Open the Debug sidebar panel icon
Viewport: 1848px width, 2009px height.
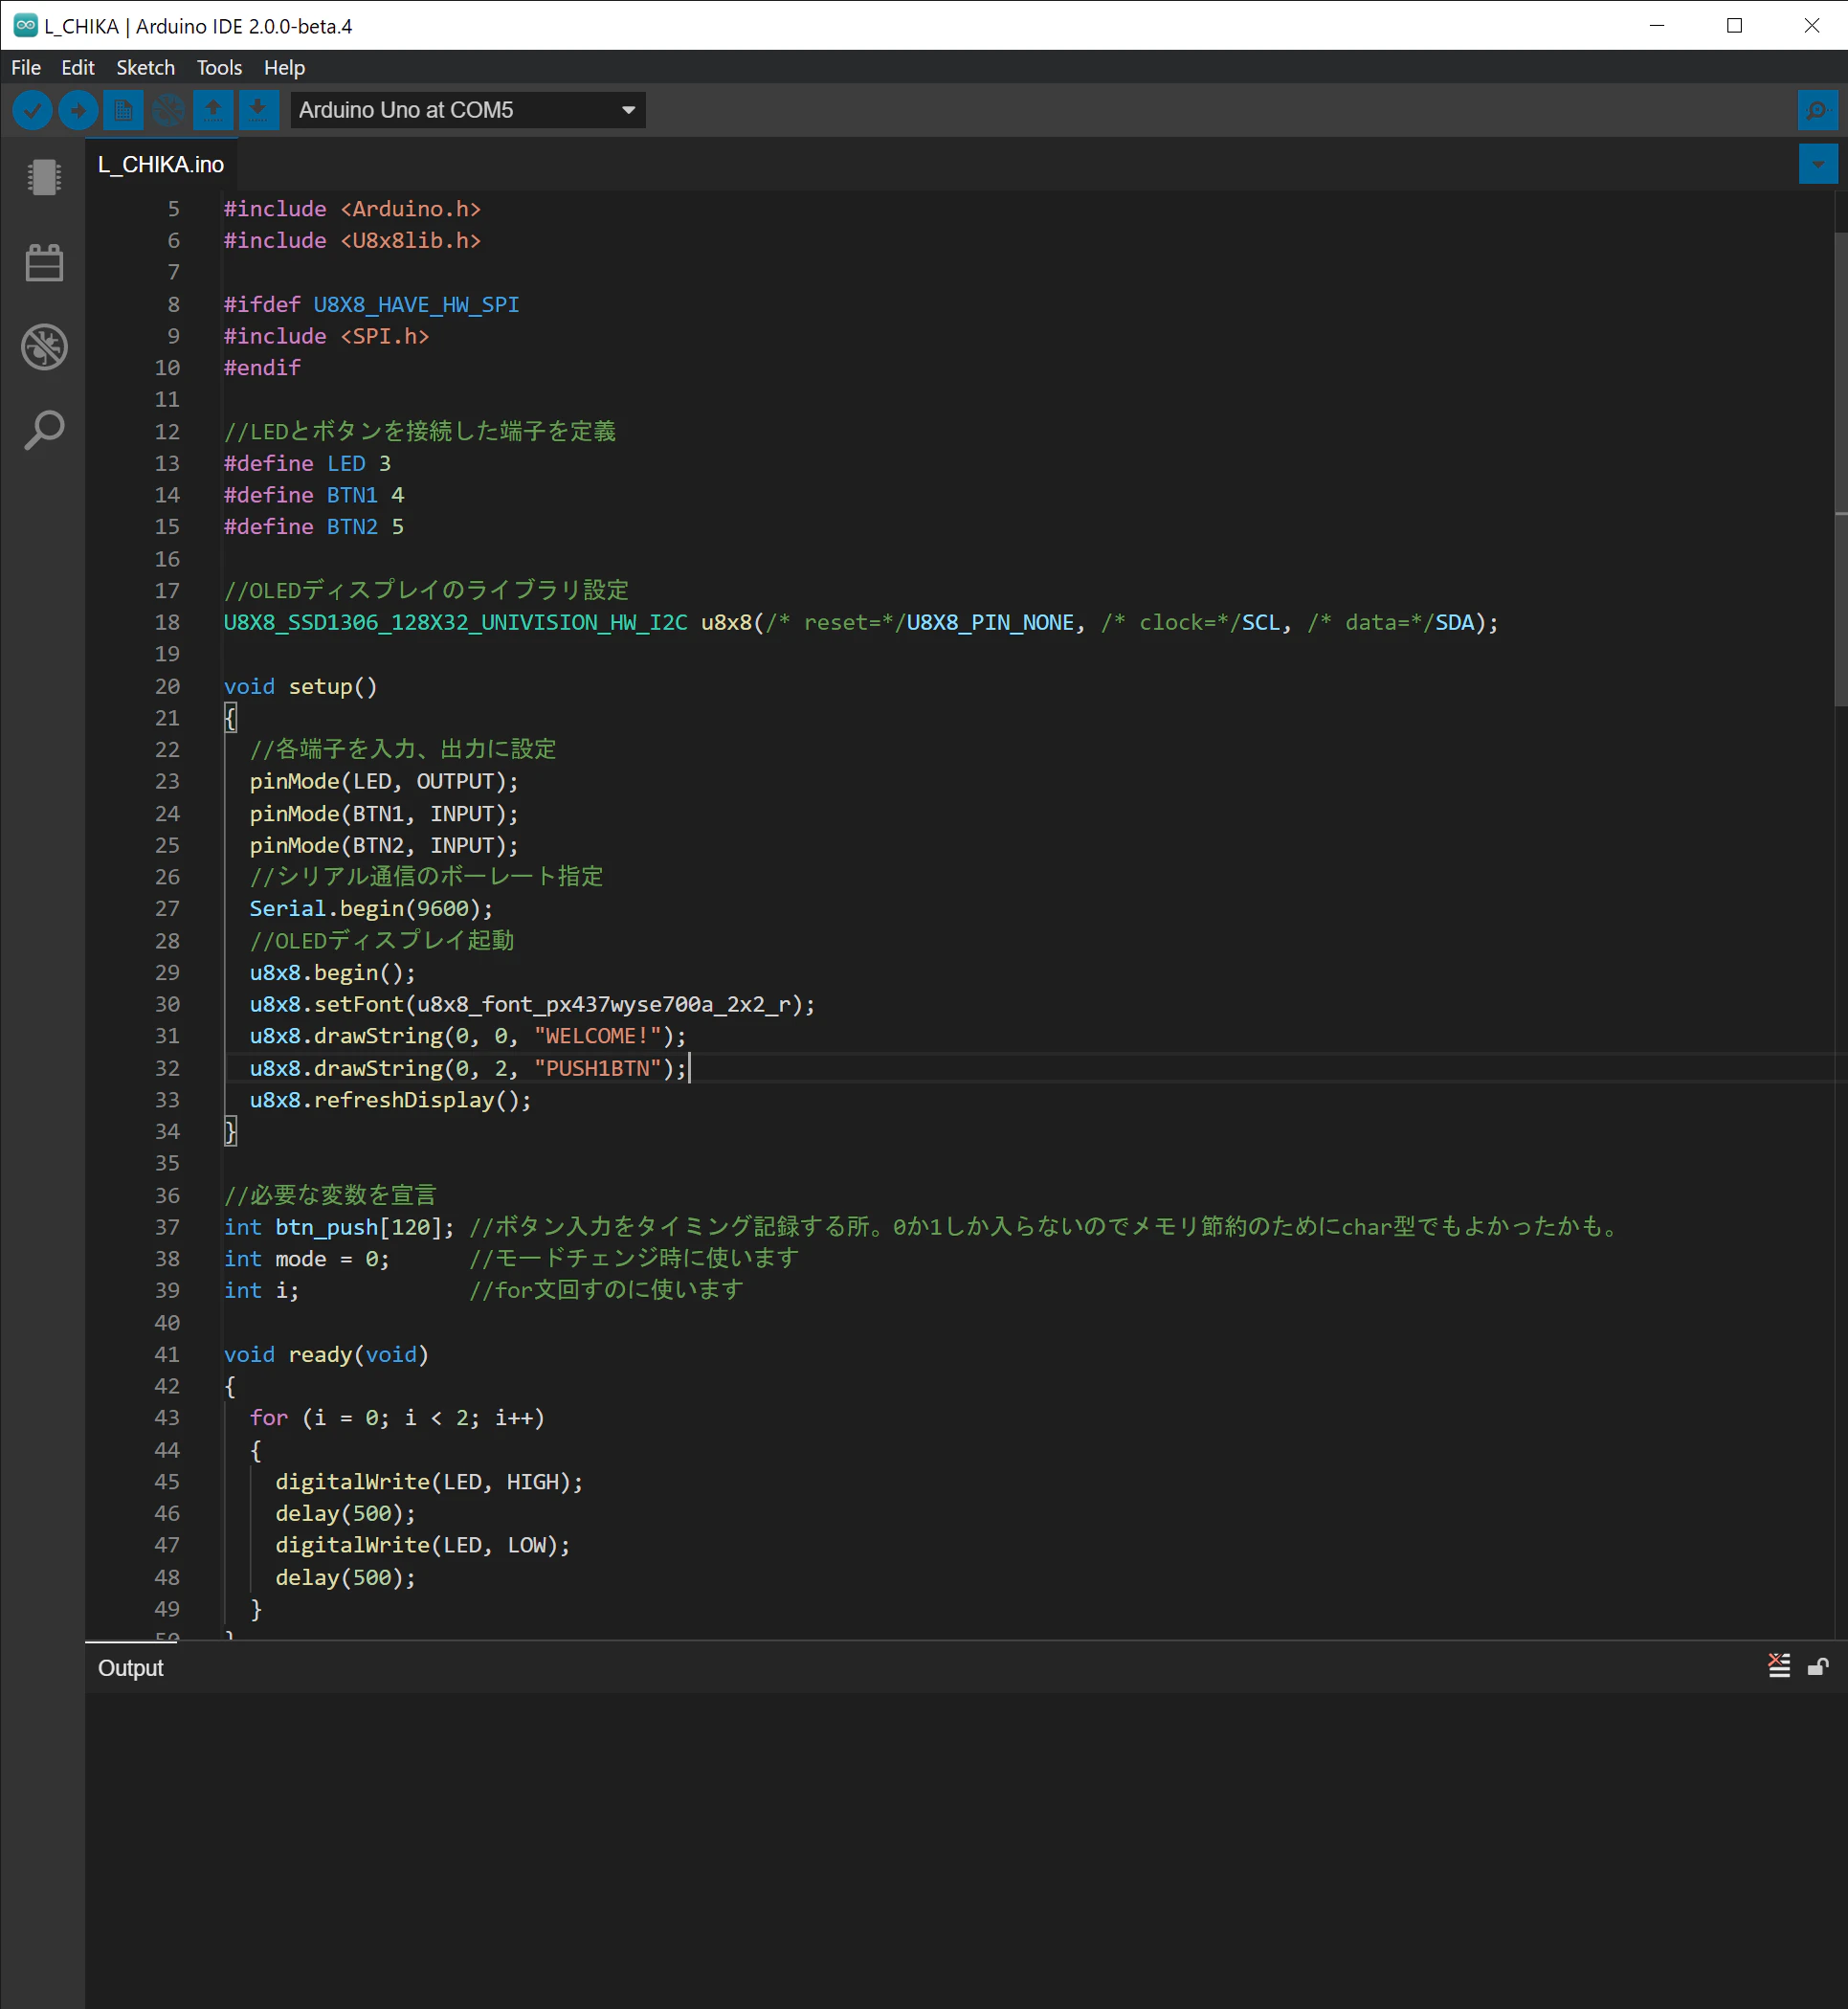(44, 347)
